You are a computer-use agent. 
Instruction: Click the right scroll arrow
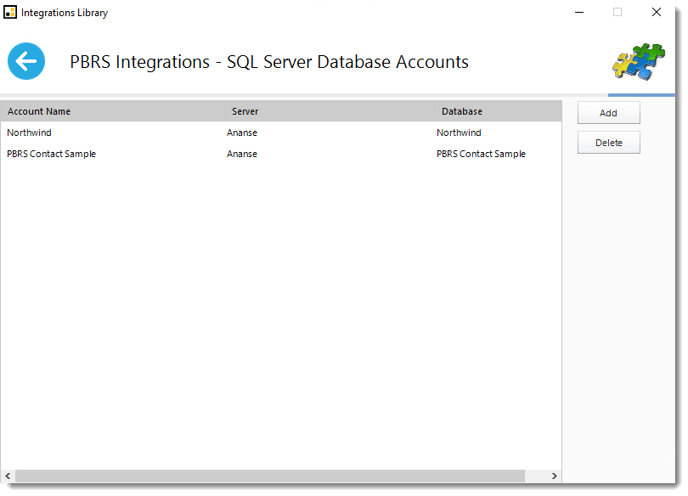554,476
